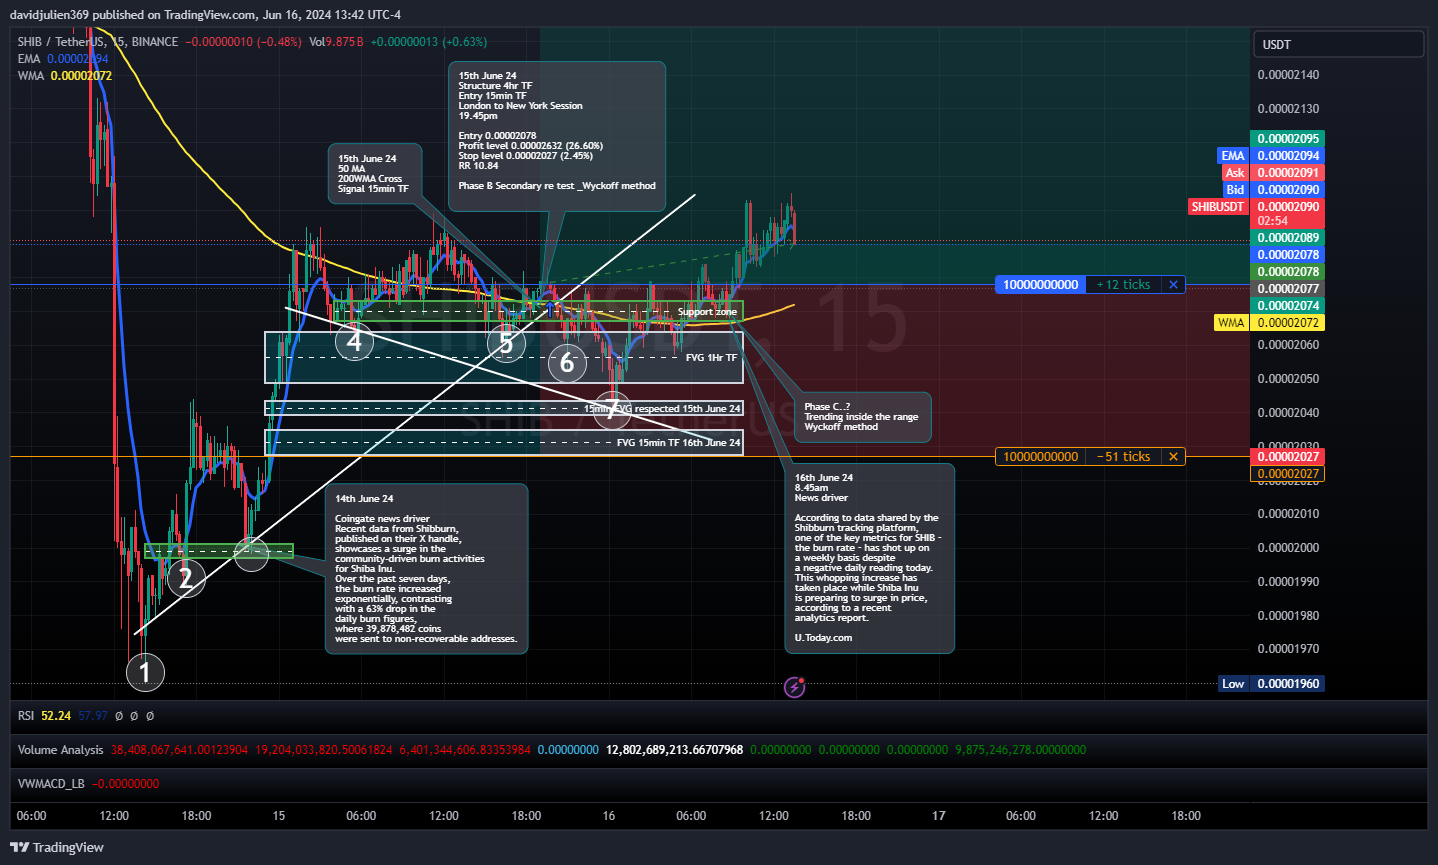The width and height of the screenshot is (1438, 865).
Task: Click the Support zone label
Action: pyautogui.click(x=707, y=312)
